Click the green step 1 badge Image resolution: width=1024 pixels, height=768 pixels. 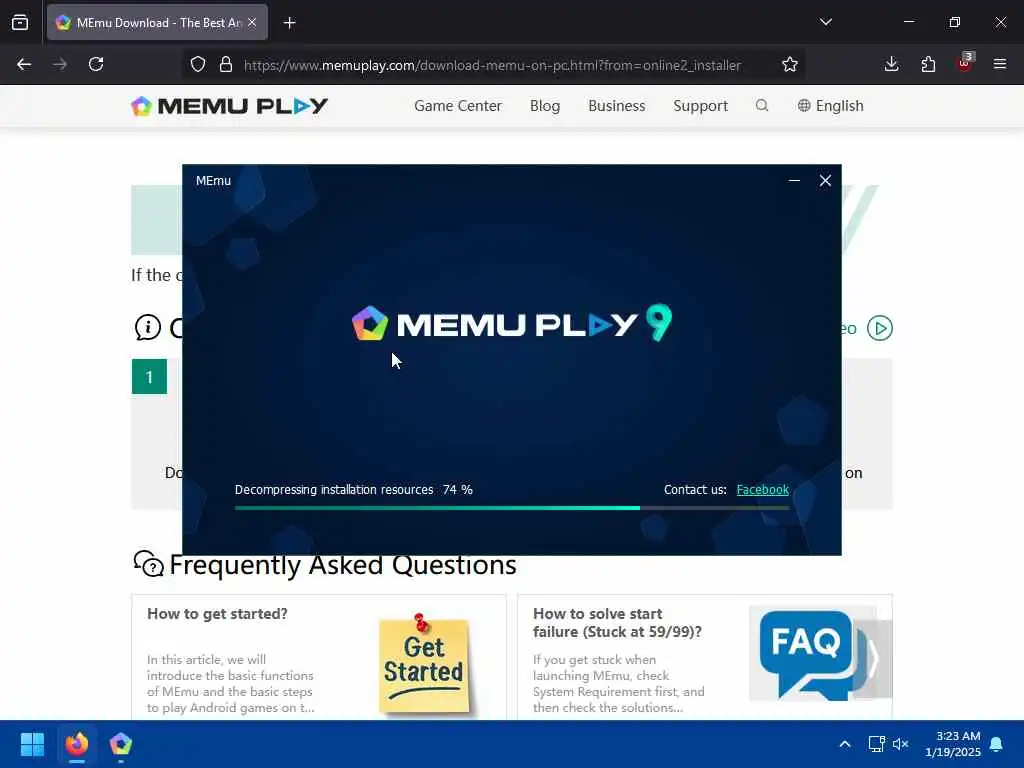pyautogui.click(x=149, y=376)
